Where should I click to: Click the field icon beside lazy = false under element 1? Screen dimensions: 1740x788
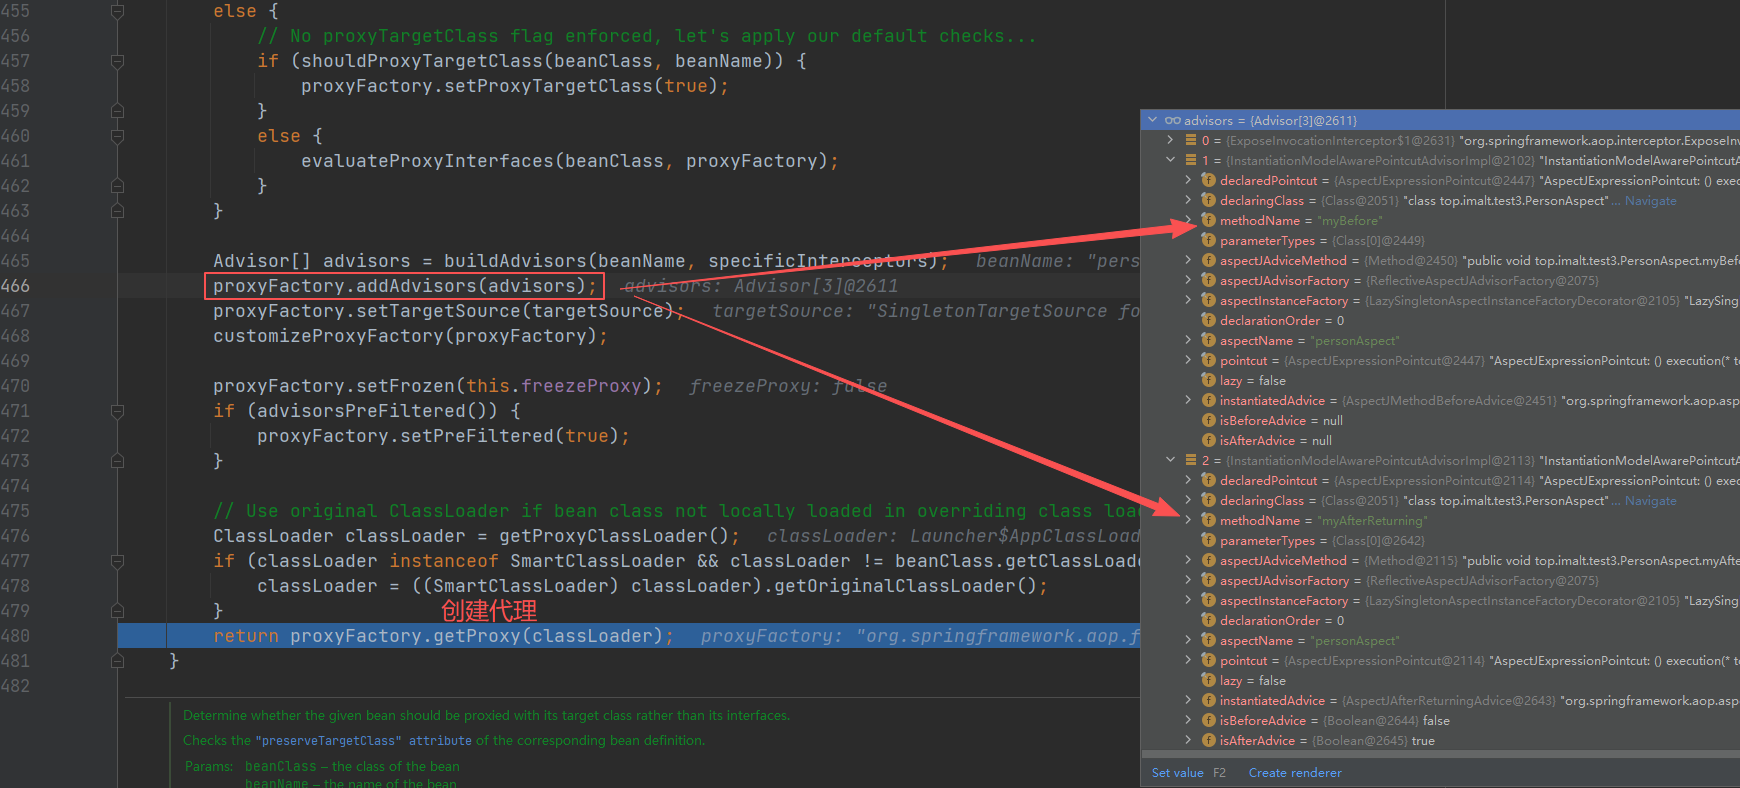pos(1208,380)
